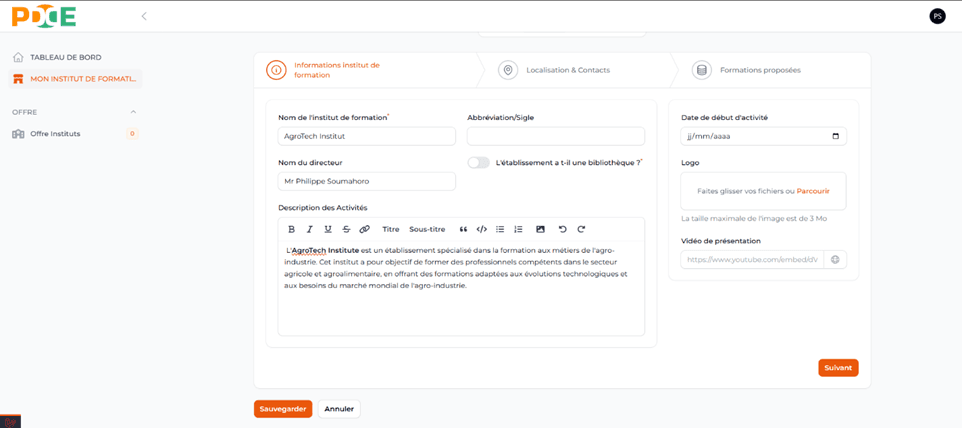Apply the Titre heading style
Image resolution: width=962 pixels, height=428 pixels.
coord(391,229)
